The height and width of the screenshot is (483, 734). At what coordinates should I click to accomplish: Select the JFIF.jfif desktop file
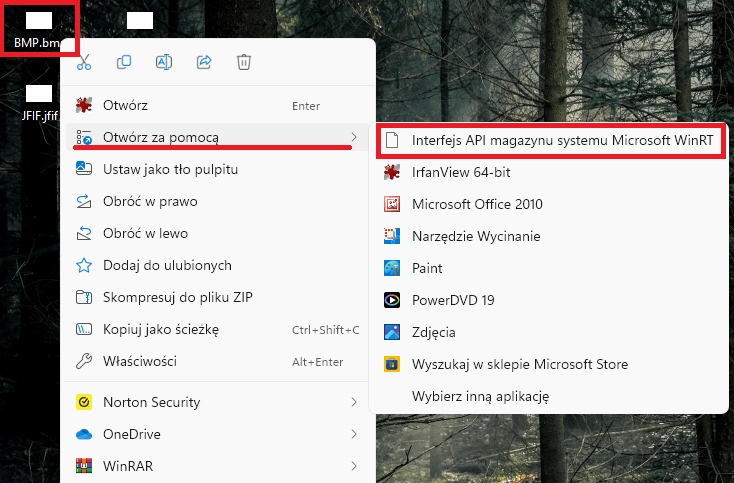pyautogui.click(x=39, y=103)
